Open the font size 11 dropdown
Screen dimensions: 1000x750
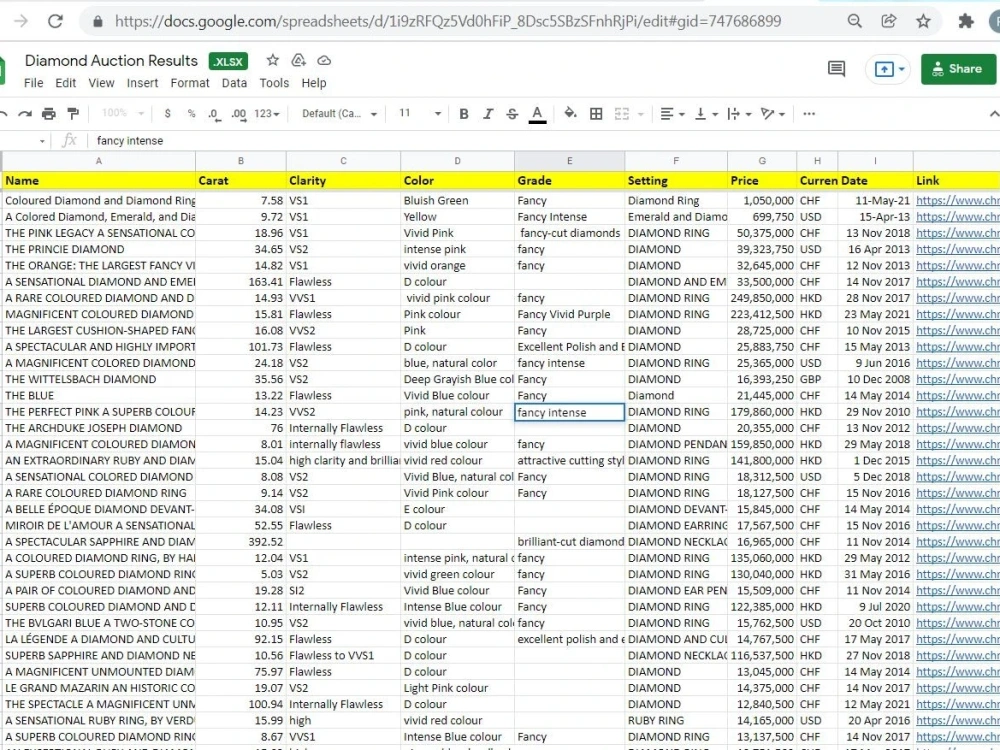420,114
